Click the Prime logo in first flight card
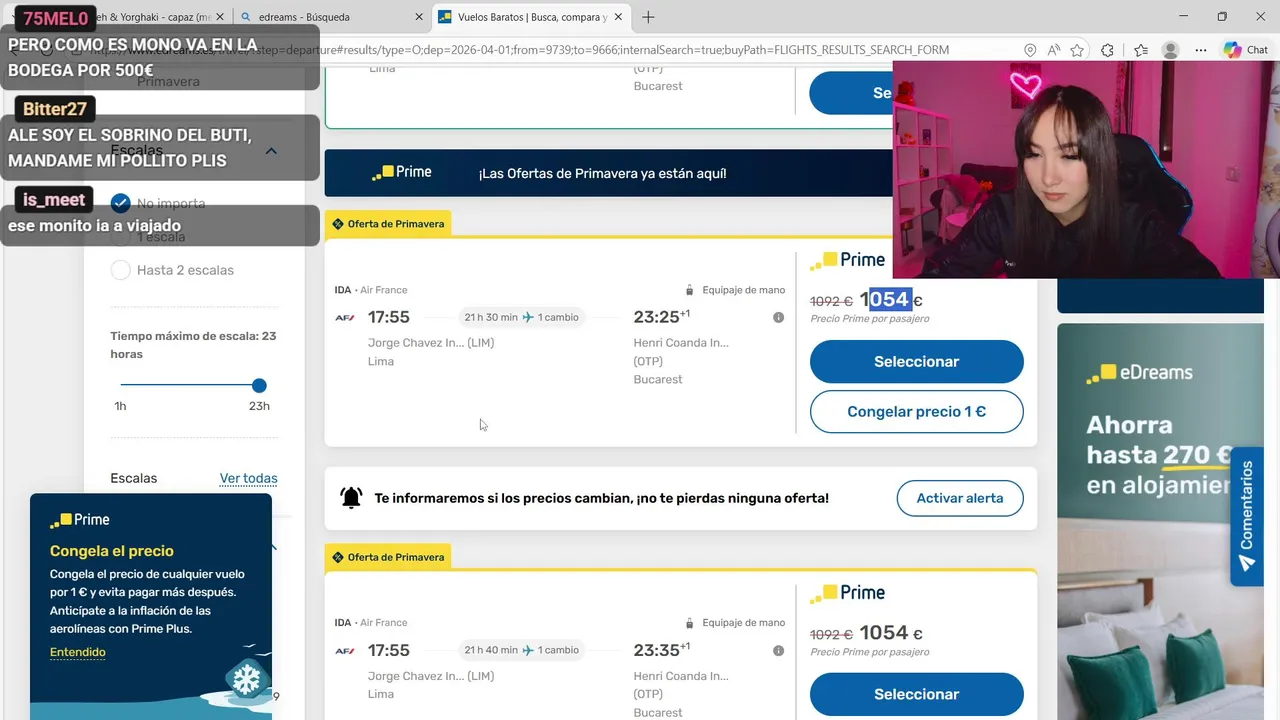The width and height of the screenshot is (1280, 720). pyautogui.click(x=847, y=260)
